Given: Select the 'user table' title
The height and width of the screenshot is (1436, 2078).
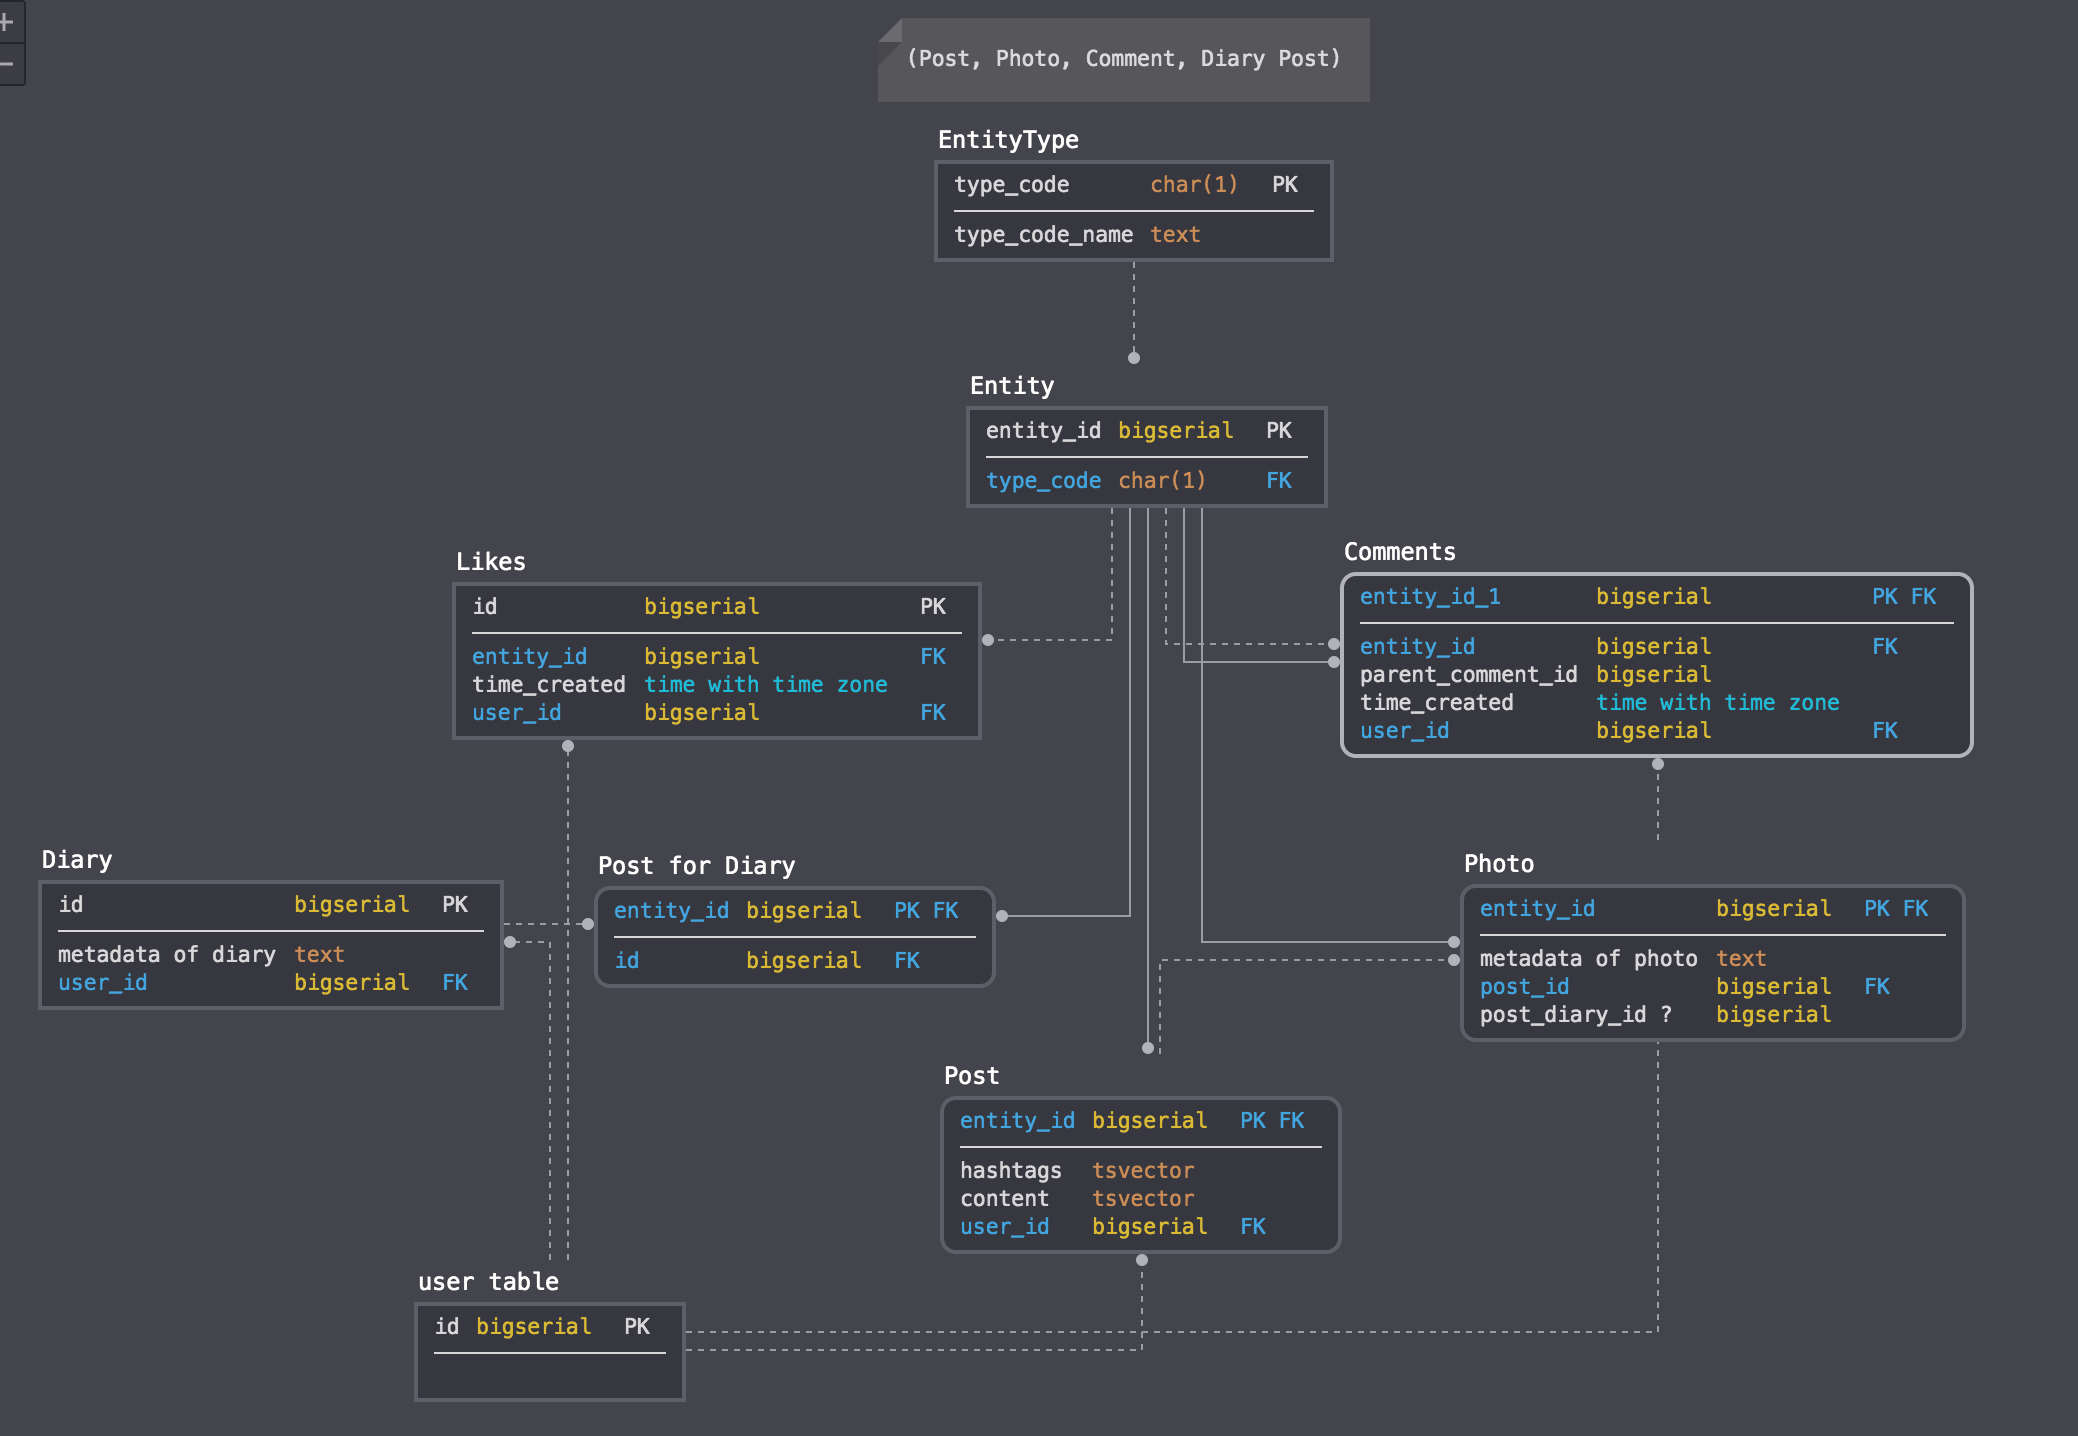Looking at the screenshot, I should click(x=488, y=1282).
